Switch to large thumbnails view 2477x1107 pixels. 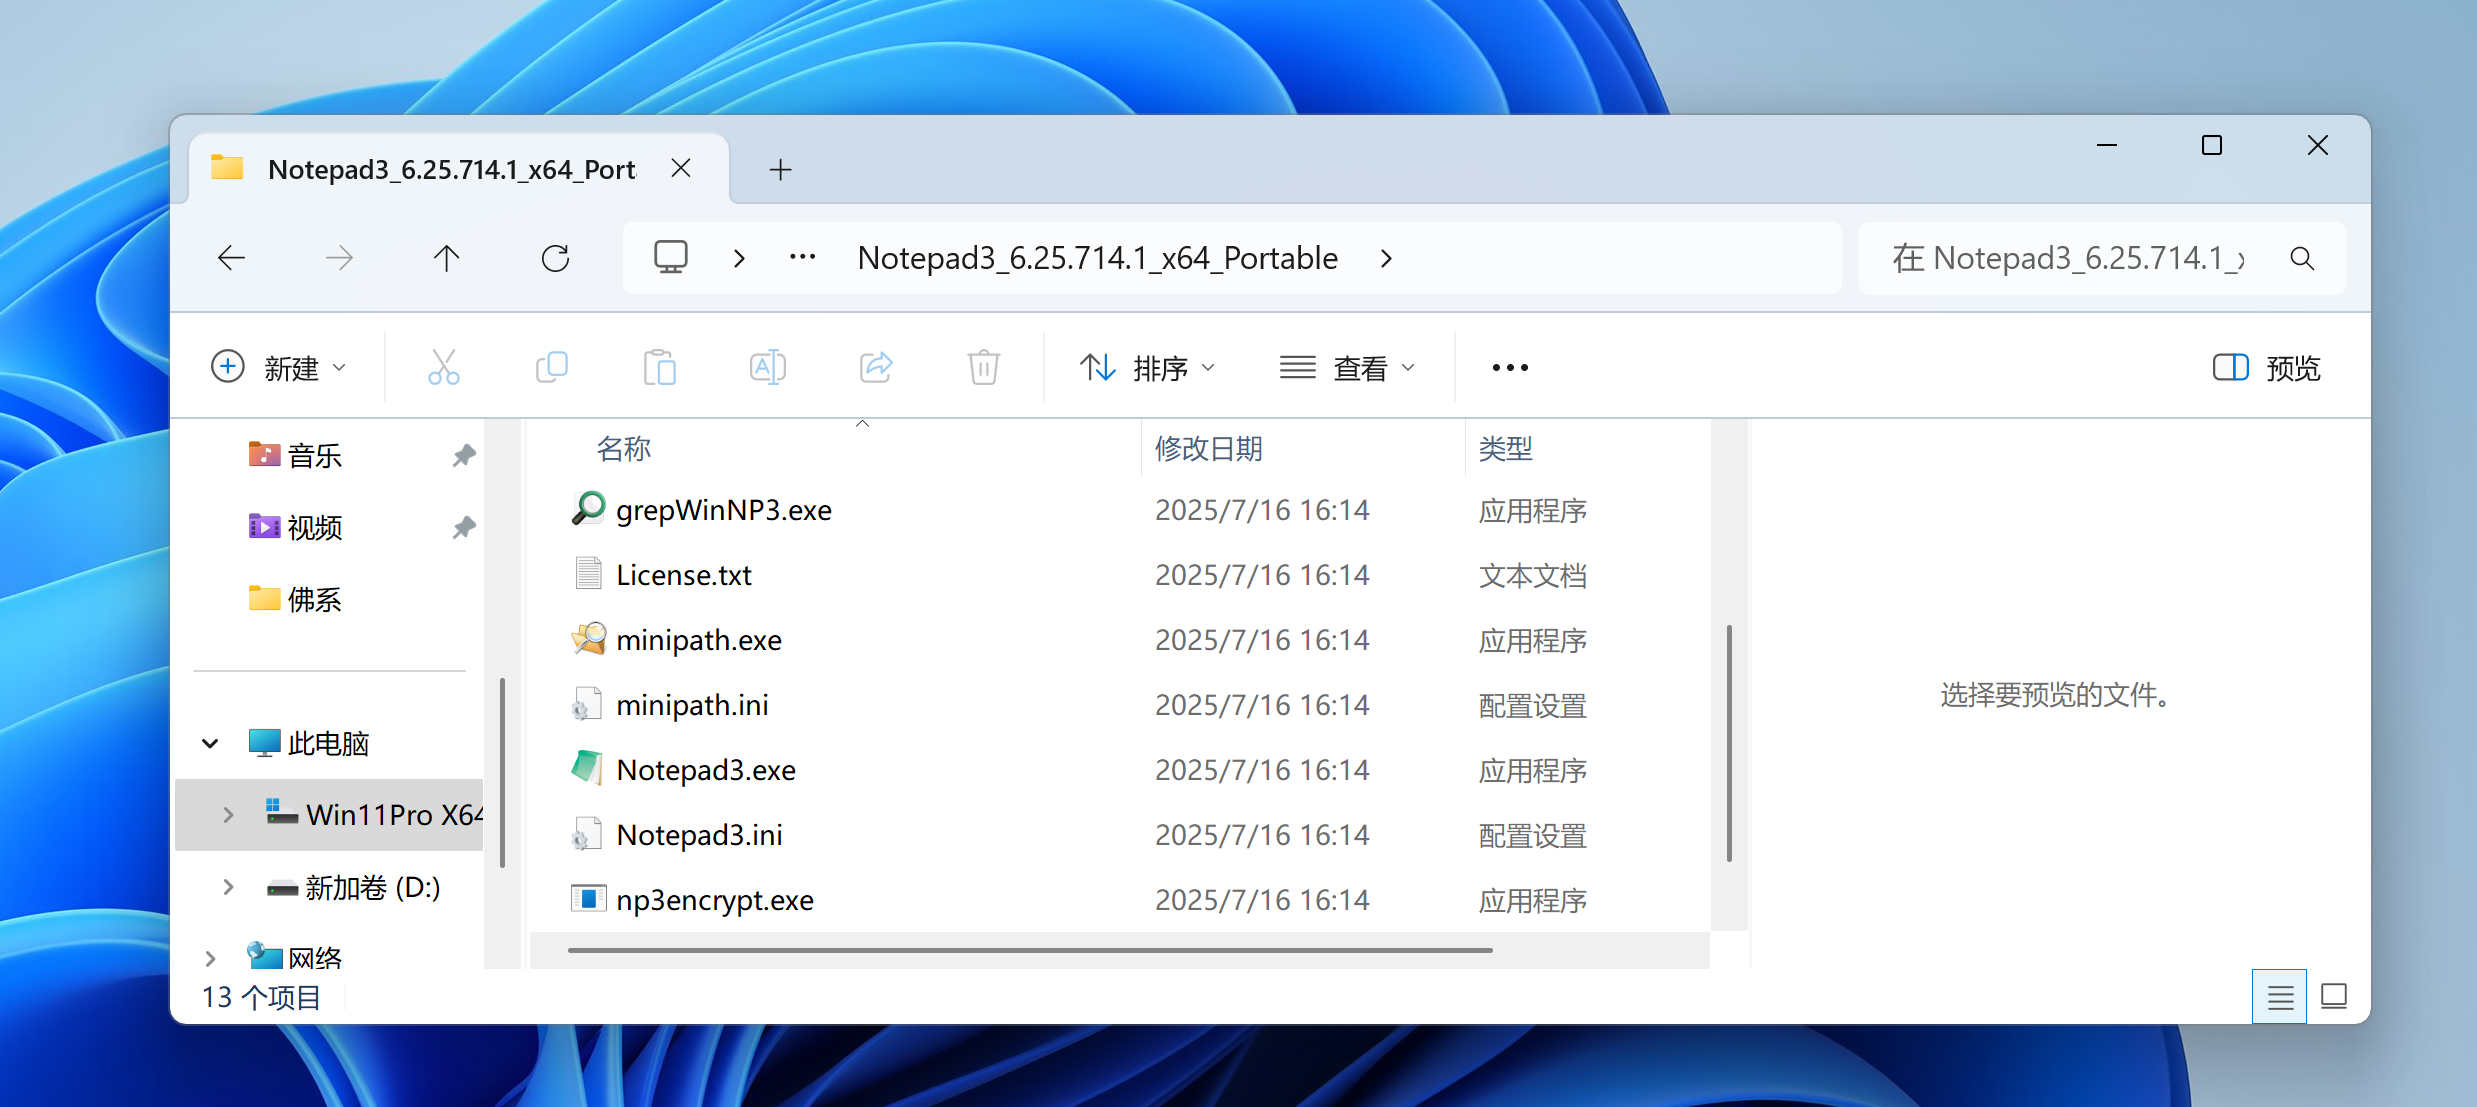click(x=2334, y=996)
